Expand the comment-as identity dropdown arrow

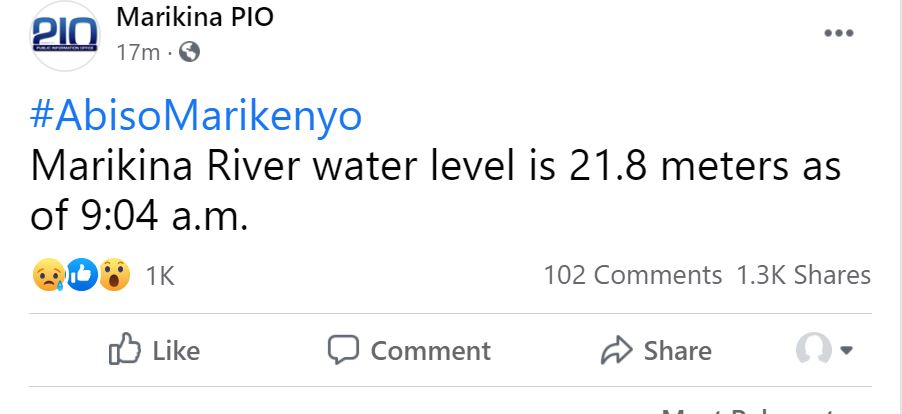[847, 350]
